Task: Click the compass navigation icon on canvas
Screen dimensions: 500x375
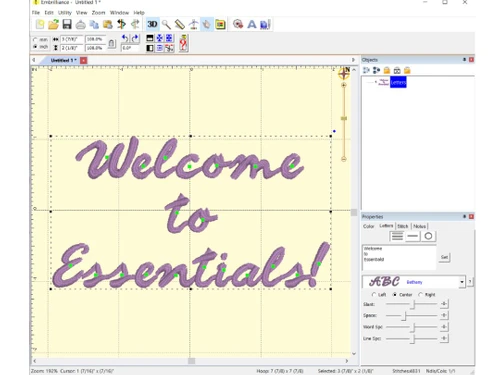Action: [x=344, y=73]
